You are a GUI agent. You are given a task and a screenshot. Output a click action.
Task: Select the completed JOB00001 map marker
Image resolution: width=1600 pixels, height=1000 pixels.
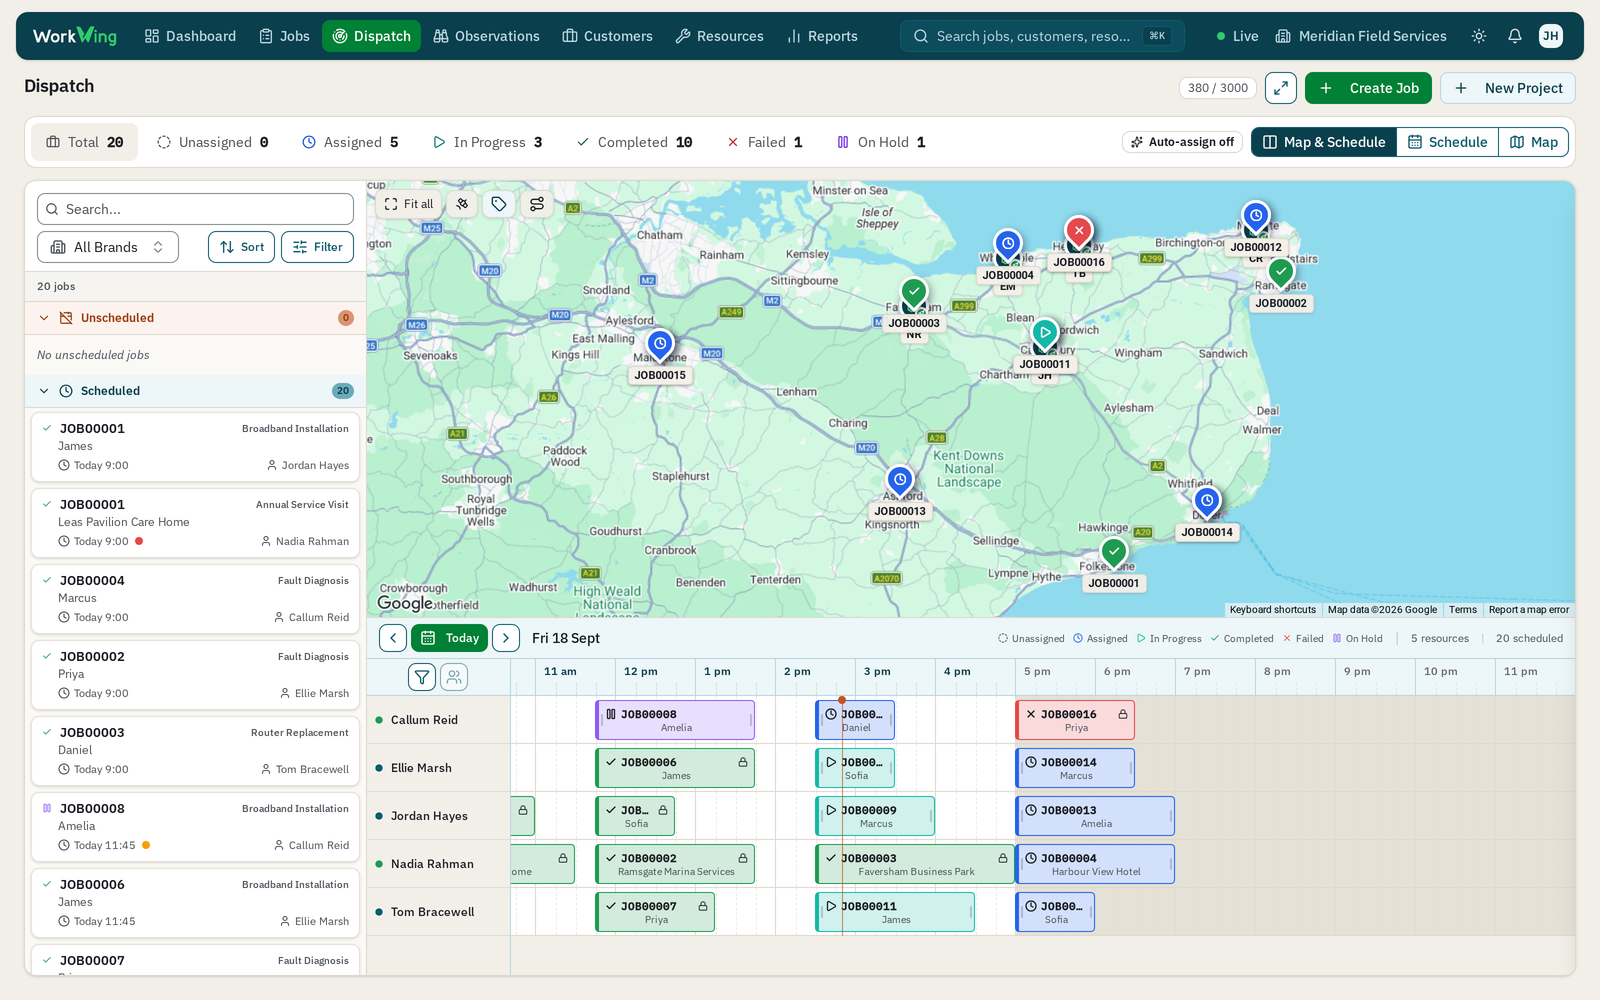point(1114,553)
